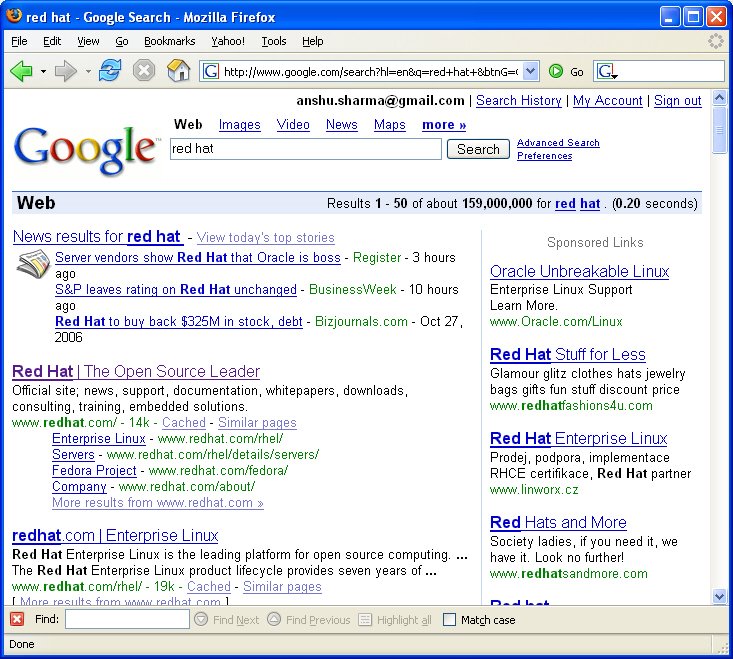The width and height of the screenshot is (733, 659).
Task: Toggle the Match case checkbox
Action: [x=449, y=620]
